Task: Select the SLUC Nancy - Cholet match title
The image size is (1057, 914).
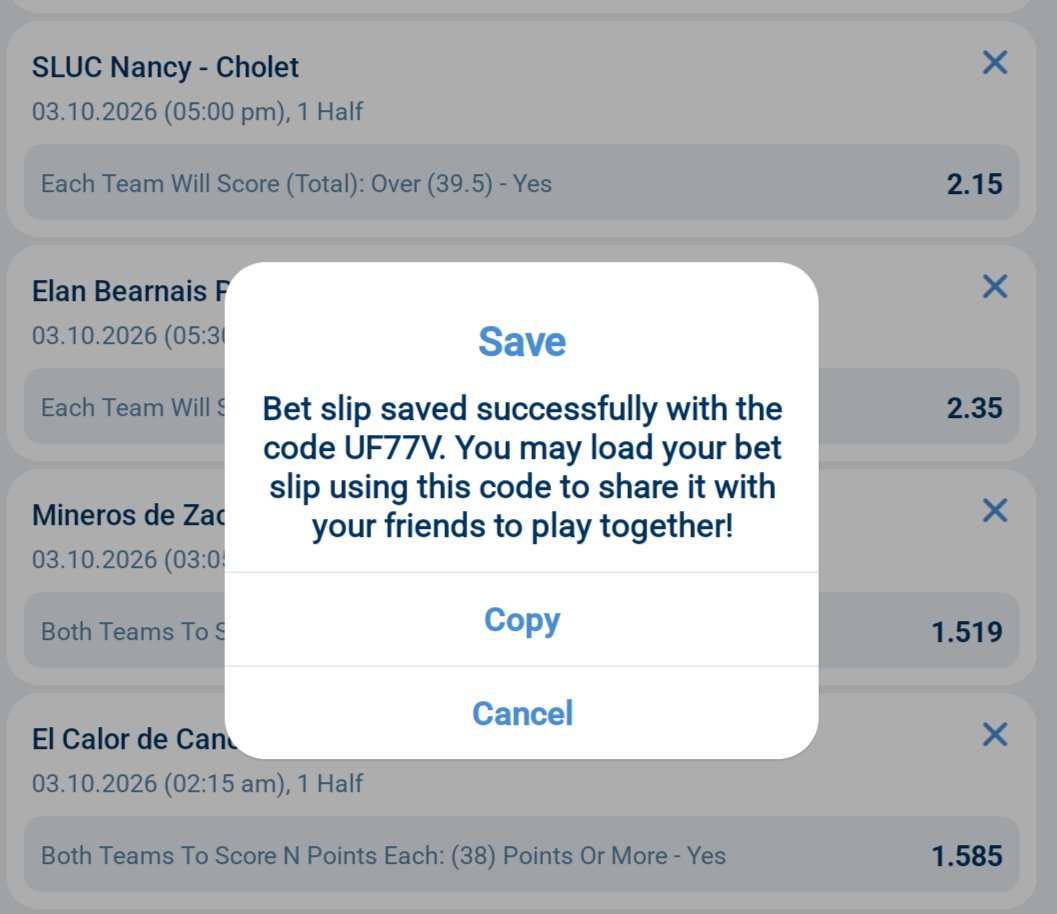Action: point(165,67)
